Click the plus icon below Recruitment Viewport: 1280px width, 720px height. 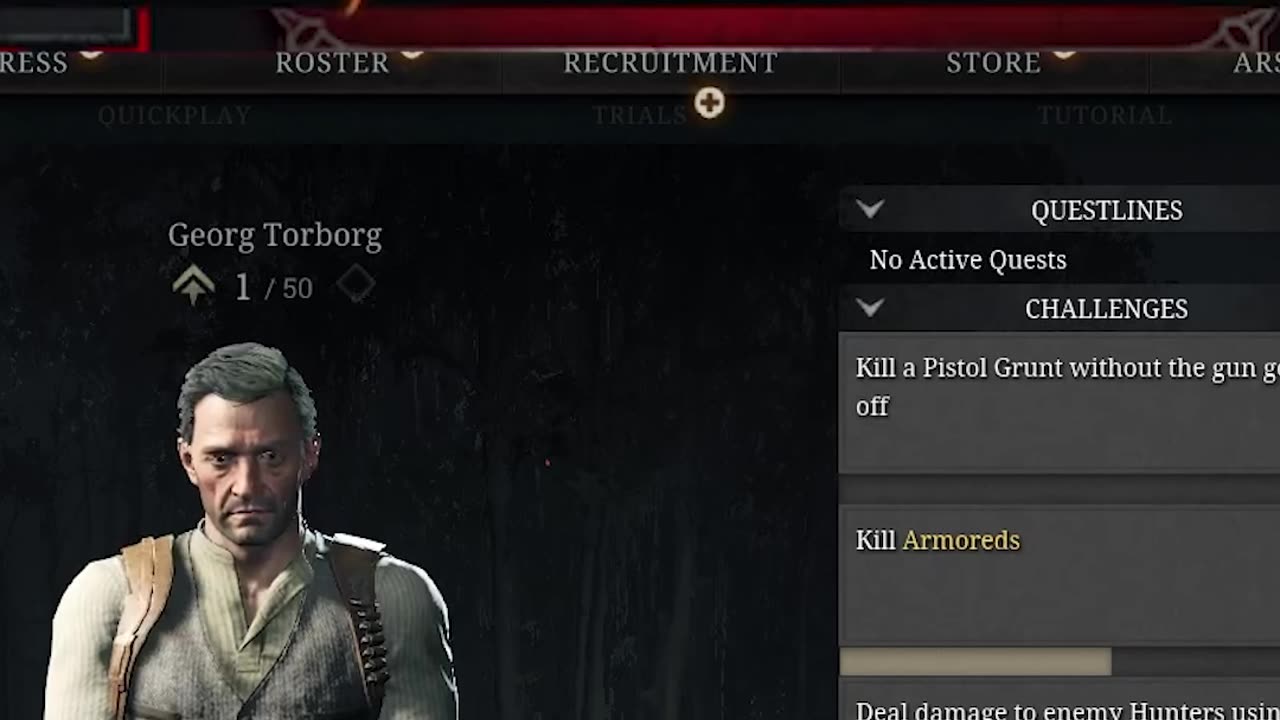[x=709, y=103]
